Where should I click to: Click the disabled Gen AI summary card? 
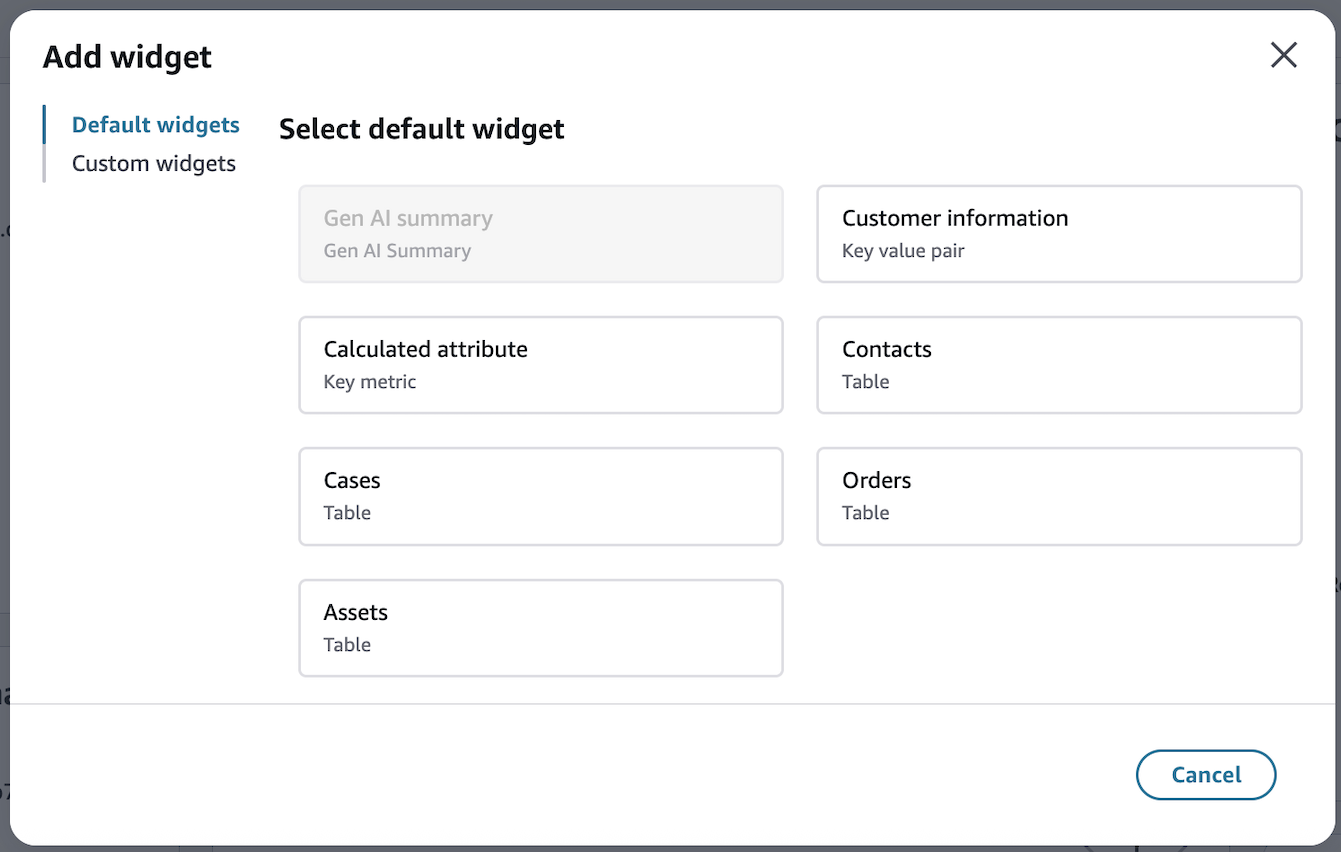click(540, 233)
